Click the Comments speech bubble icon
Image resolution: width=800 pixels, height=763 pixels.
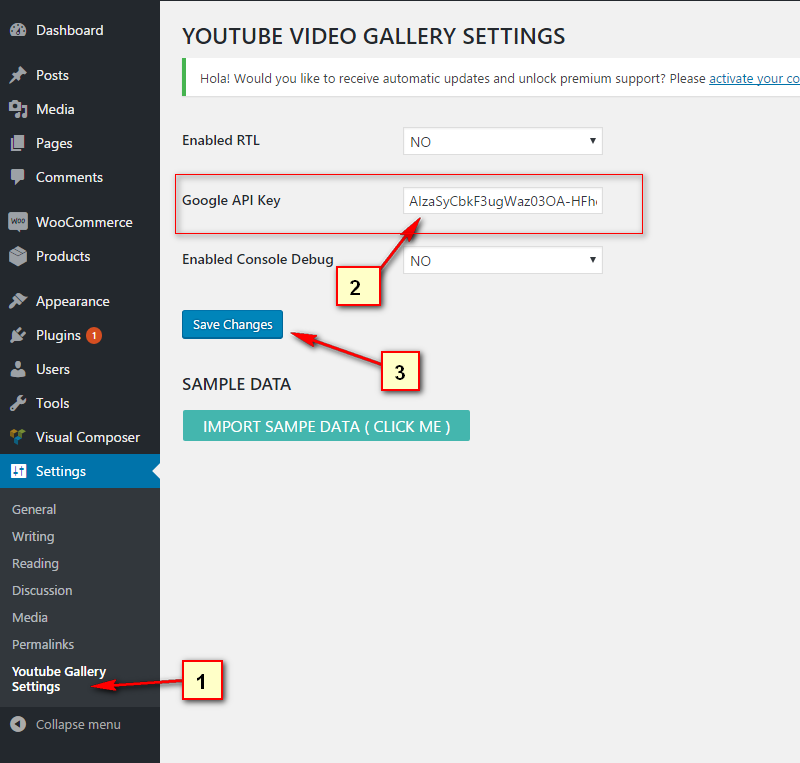coord(18,178)
